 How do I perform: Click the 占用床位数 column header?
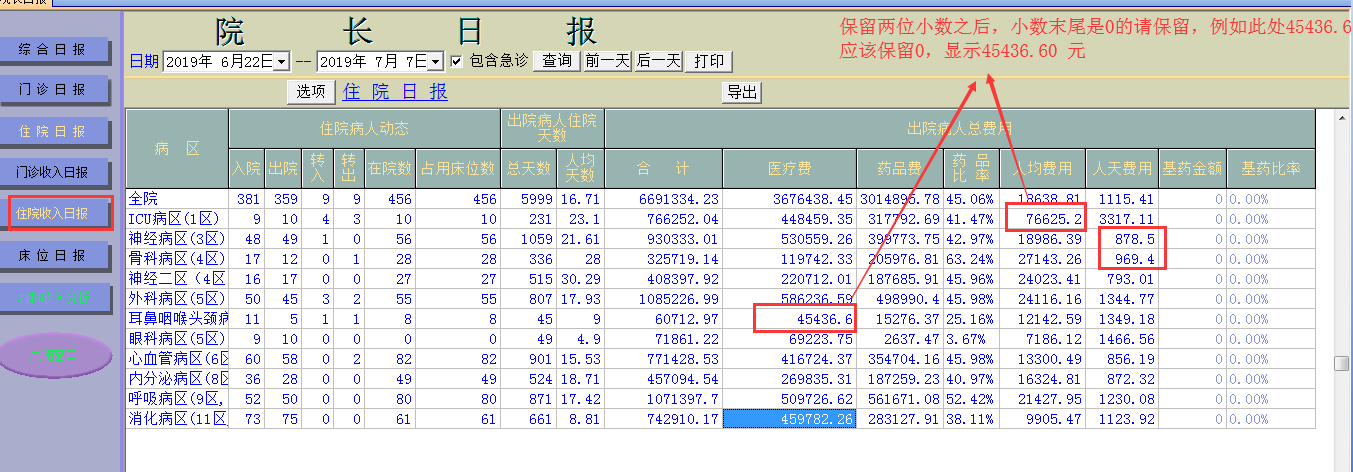pyautogui.click(x=457, y=168)
